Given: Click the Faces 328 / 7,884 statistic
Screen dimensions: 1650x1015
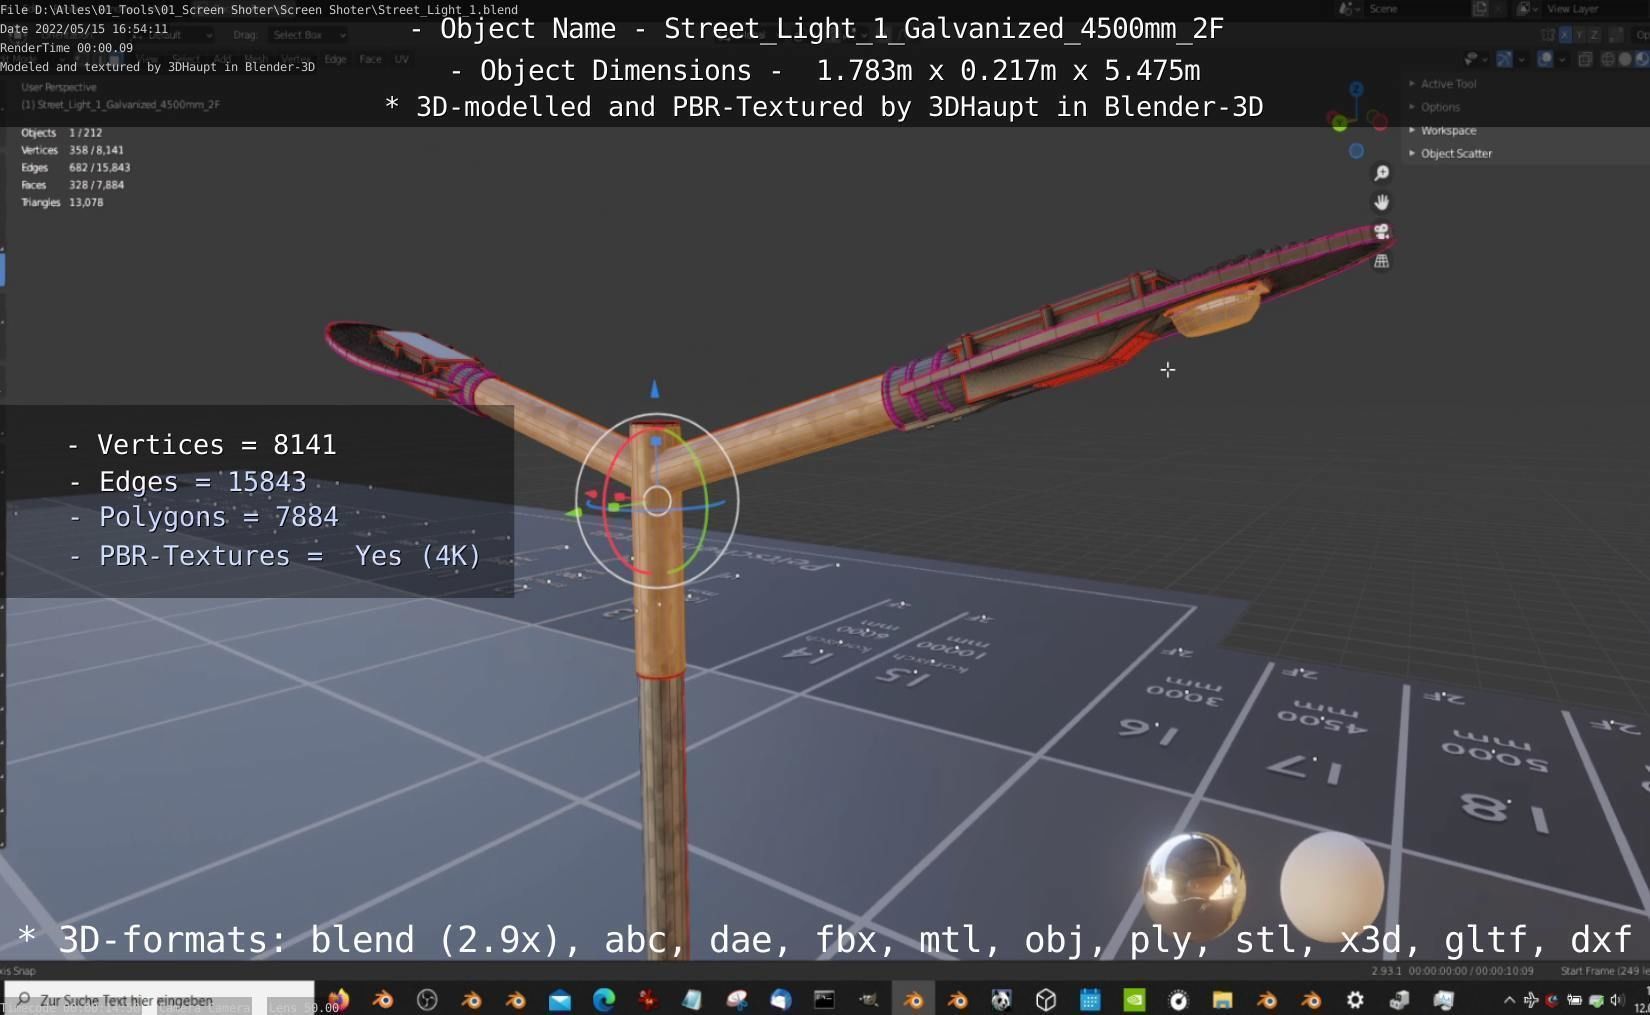Looking at the screenshot, I should point(72,185).
